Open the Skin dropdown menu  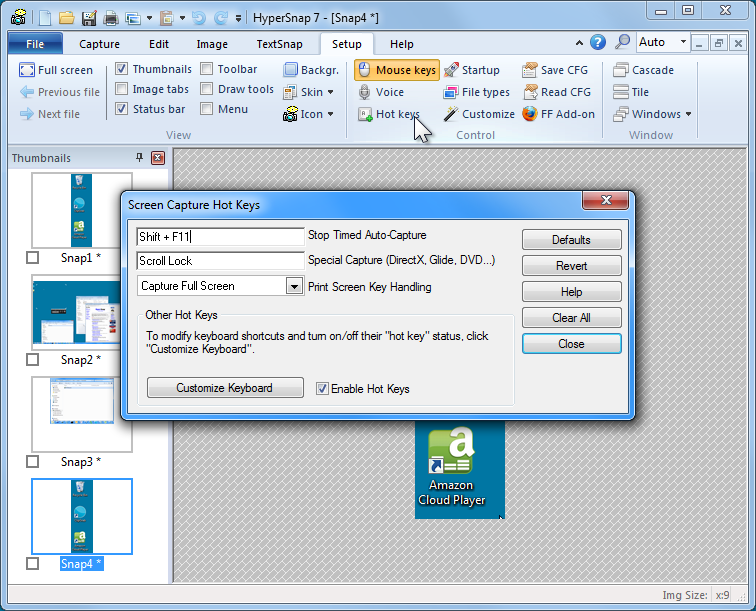pos(309,92)
